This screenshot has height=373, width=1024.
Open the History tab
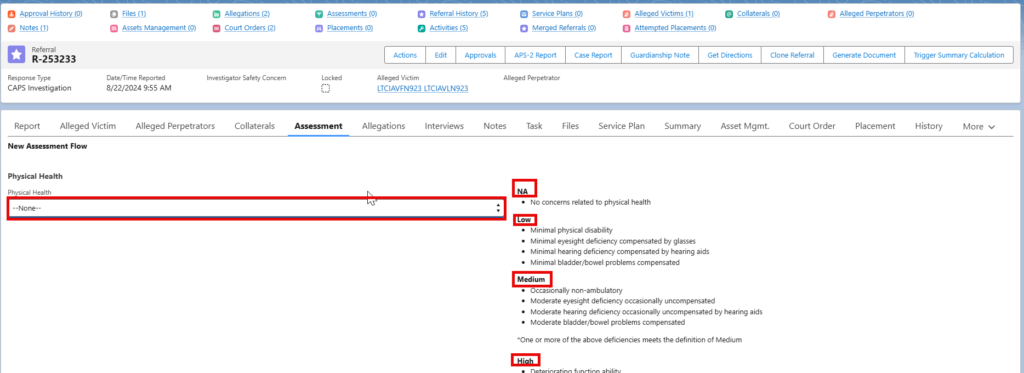pyautogui.click(x=929, y=126)
